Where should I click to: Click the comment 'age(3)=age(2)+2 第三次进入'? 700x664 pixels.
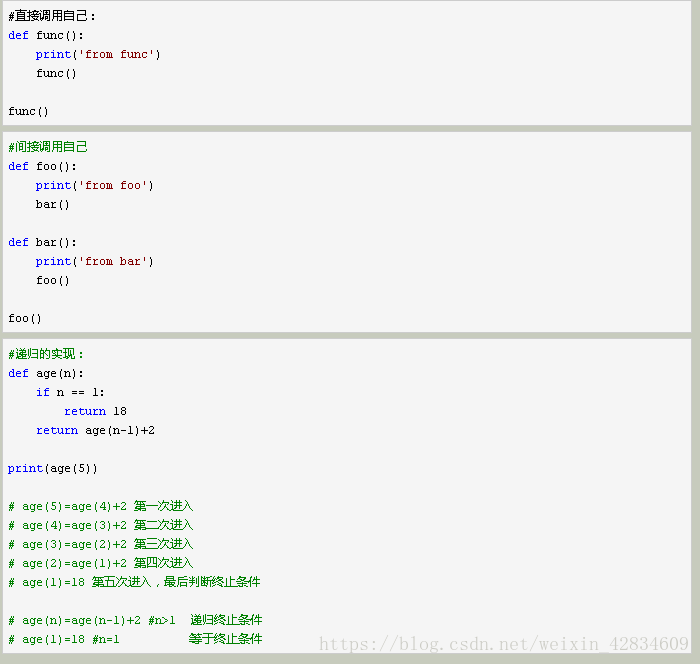pos(101,544)
